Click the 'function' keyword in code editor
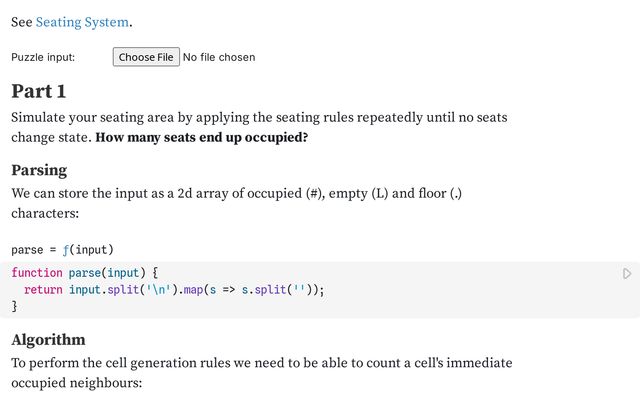The width and height of the screenshot is (640, 400). (37, 272)
